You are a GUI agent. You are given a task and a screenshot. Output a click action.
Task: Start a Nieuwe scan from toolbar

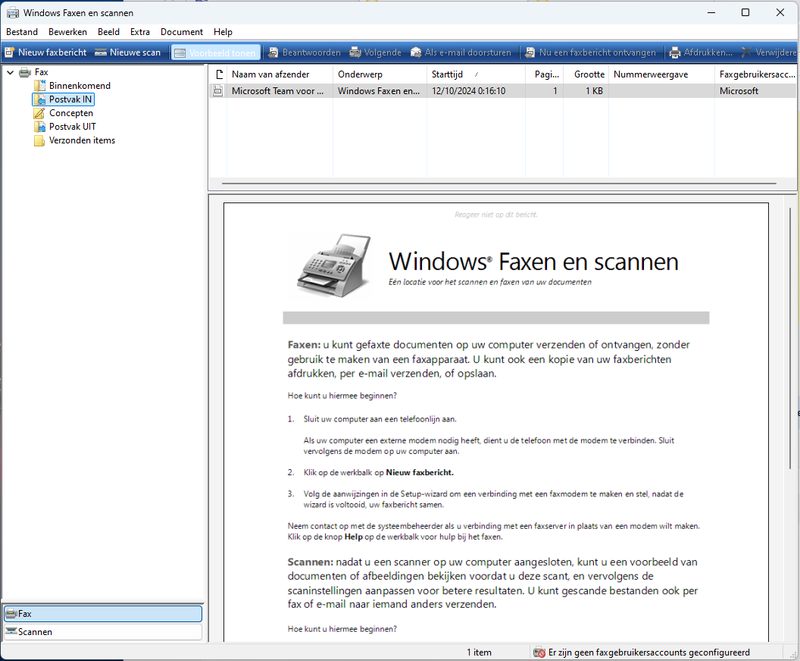coord(128,53)
